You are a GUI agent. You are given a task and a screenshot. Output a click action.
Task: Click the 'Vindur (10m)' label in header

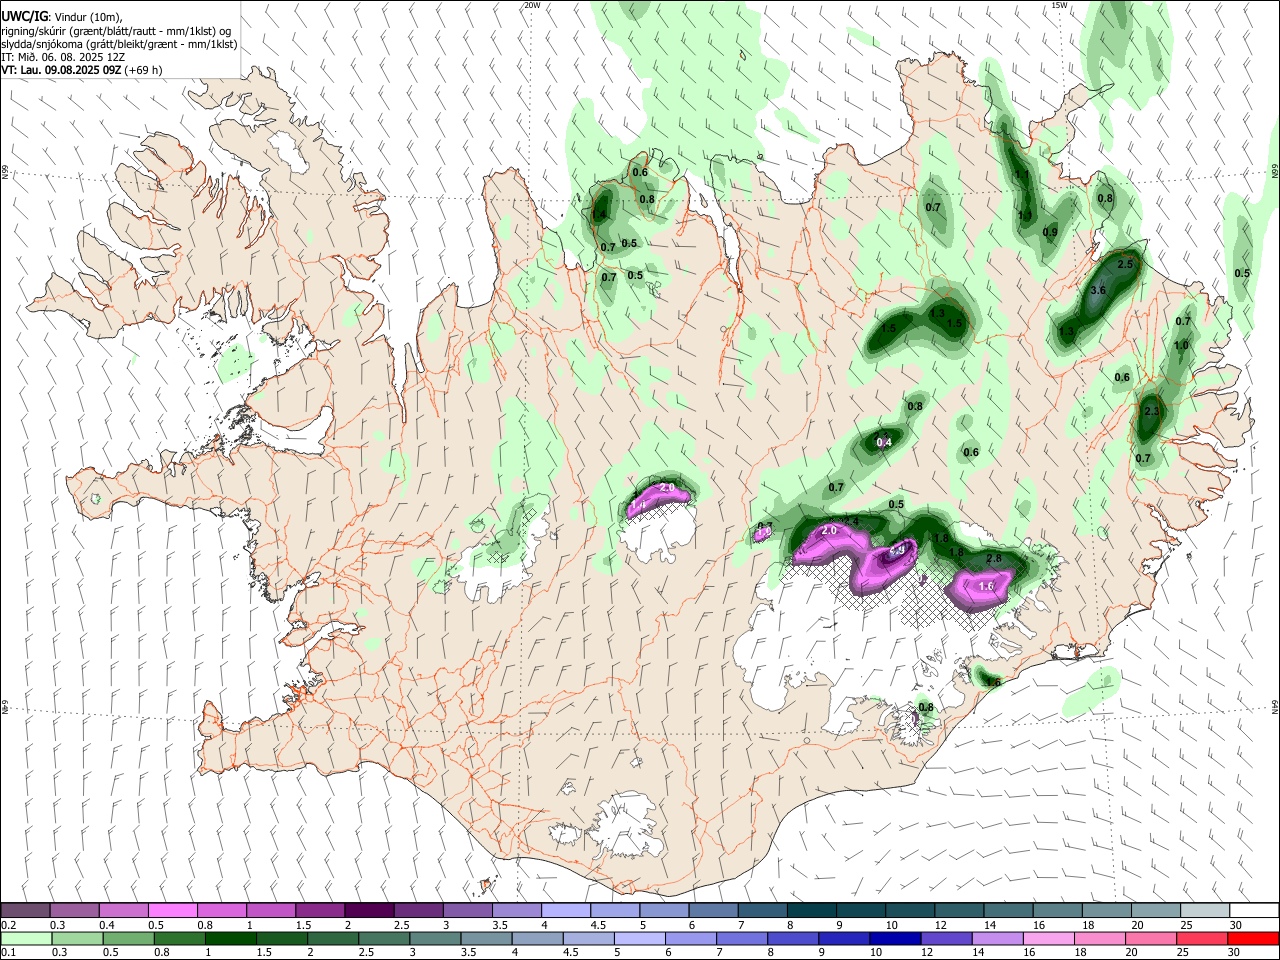(87, 17)
